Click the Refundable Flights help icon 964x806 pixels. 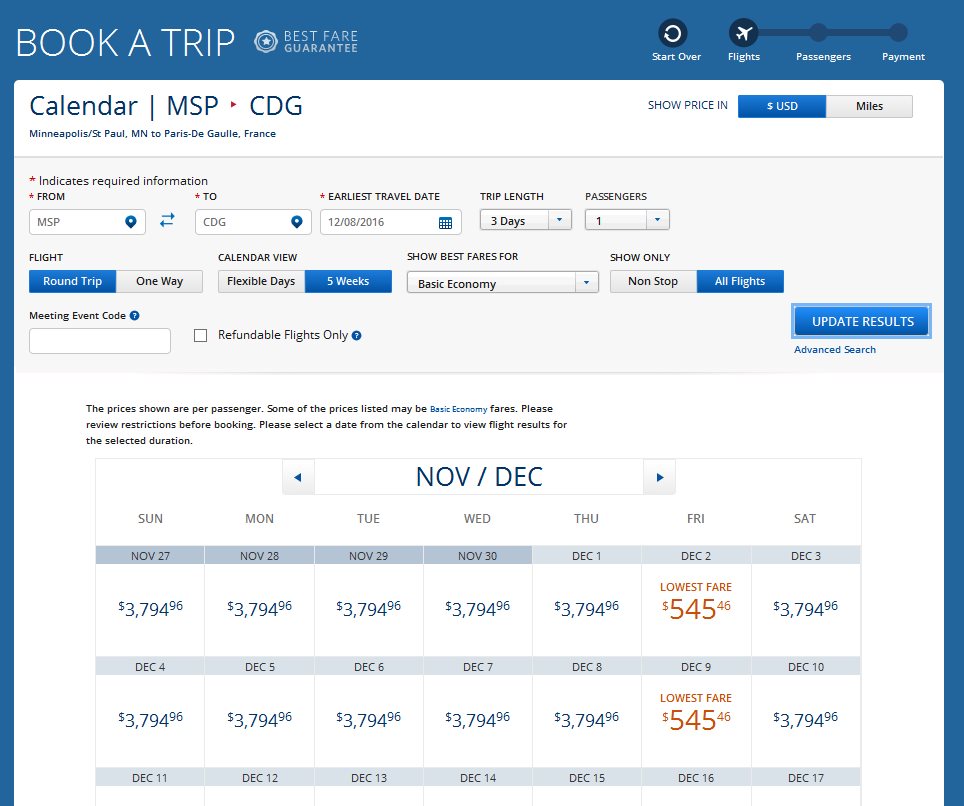pyautogui.click(x=356, y=336)
